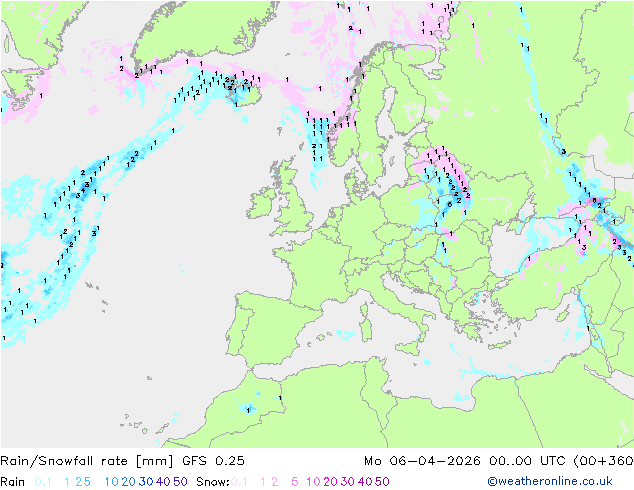Click the pale pink Snow 0.1 legend value

pyautogui.click(x=239, y=482)
